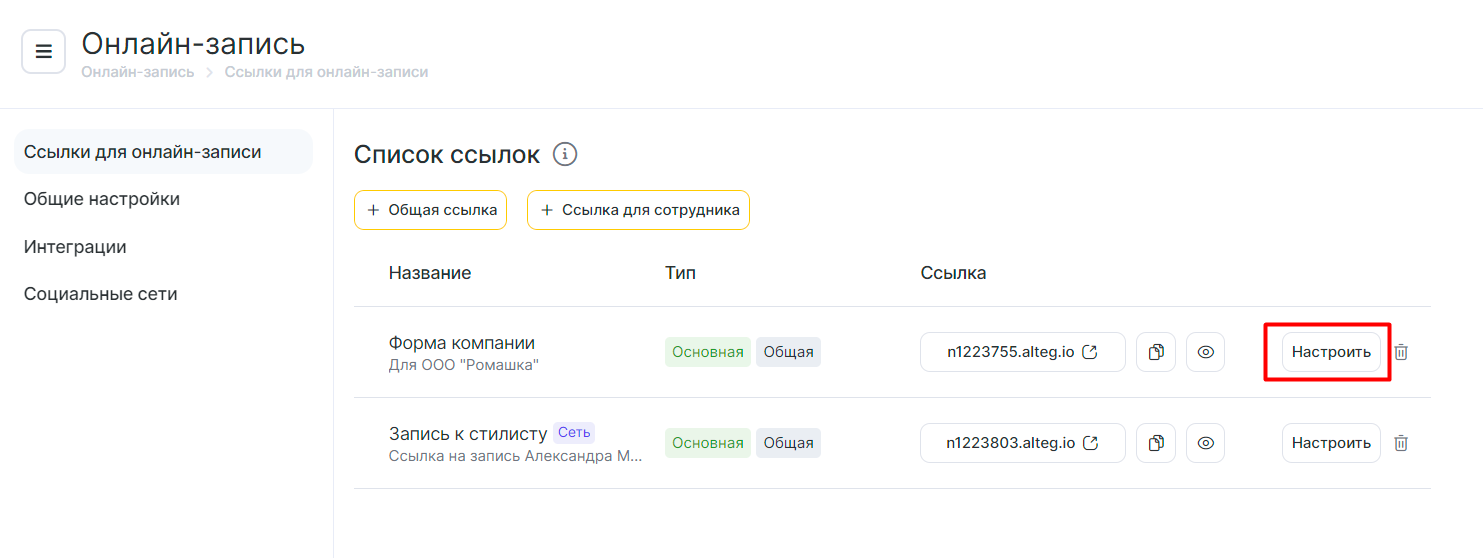1483x558 pixels.
Task: Preview the Форма компании form with eye icon
Action: tap(1205, 352)
